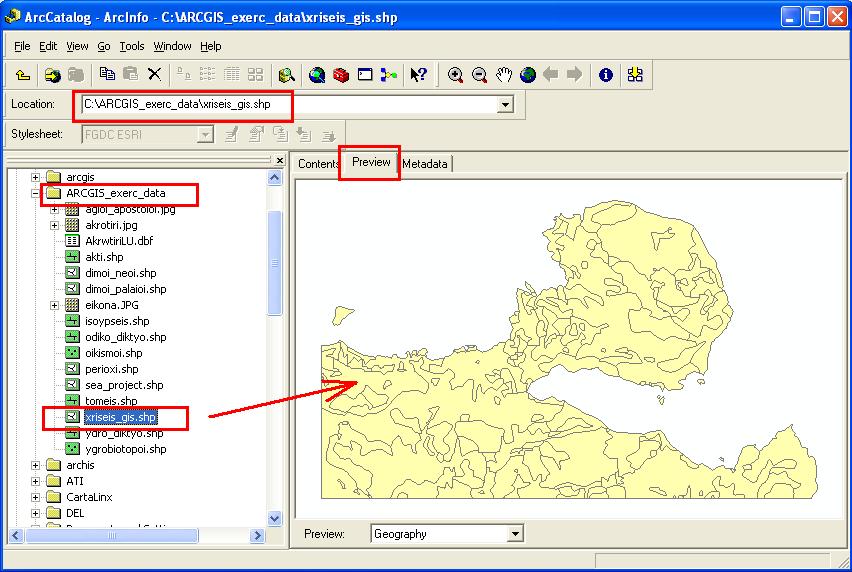Viewport: 852px width, 572px height.
Task: Click the Create Thumbnail icon
Action: [x=635, y=74]
